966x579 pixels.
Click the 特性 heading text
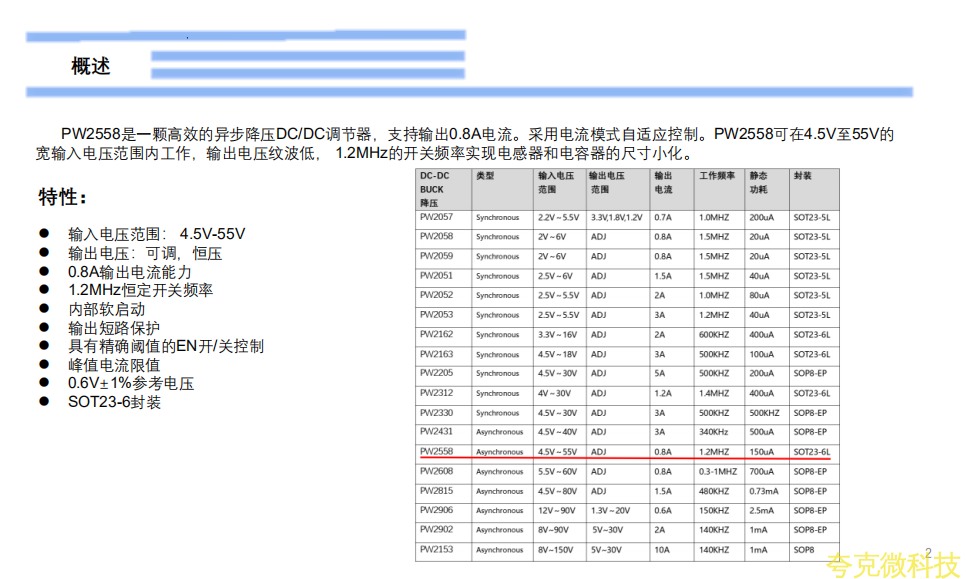point(62,196)
